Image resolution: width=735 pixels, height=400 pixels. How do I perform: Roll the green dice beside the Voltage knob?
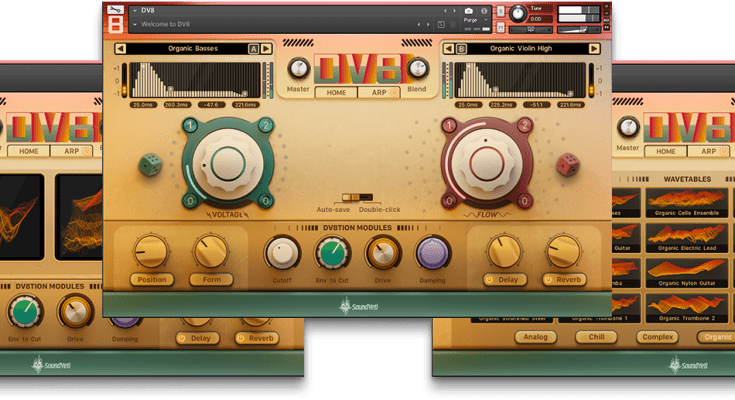(x=149, y=162)
